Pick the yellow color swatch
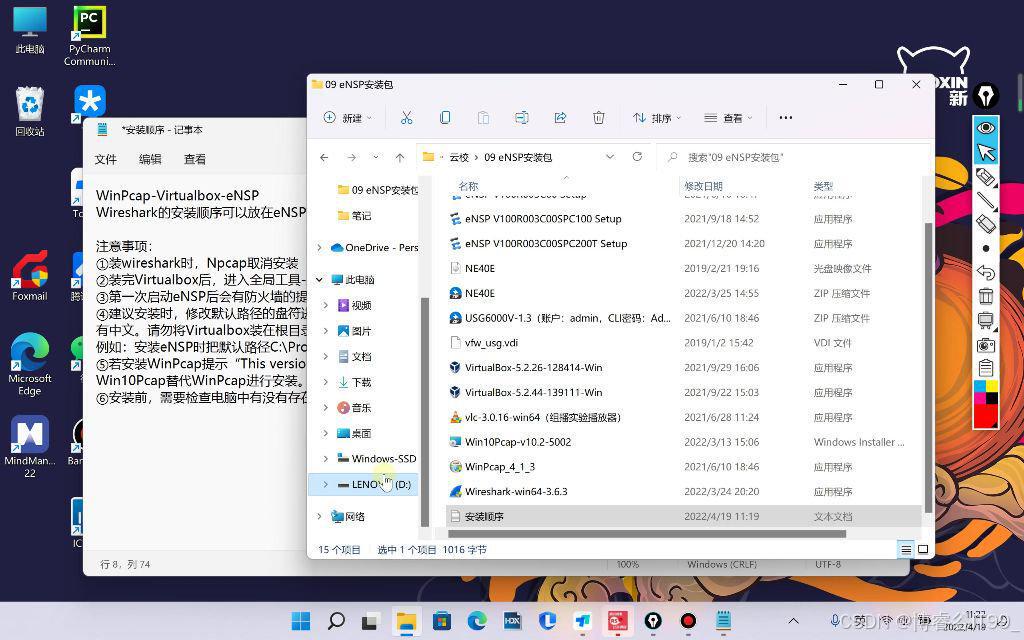 [x=991, y=387]
